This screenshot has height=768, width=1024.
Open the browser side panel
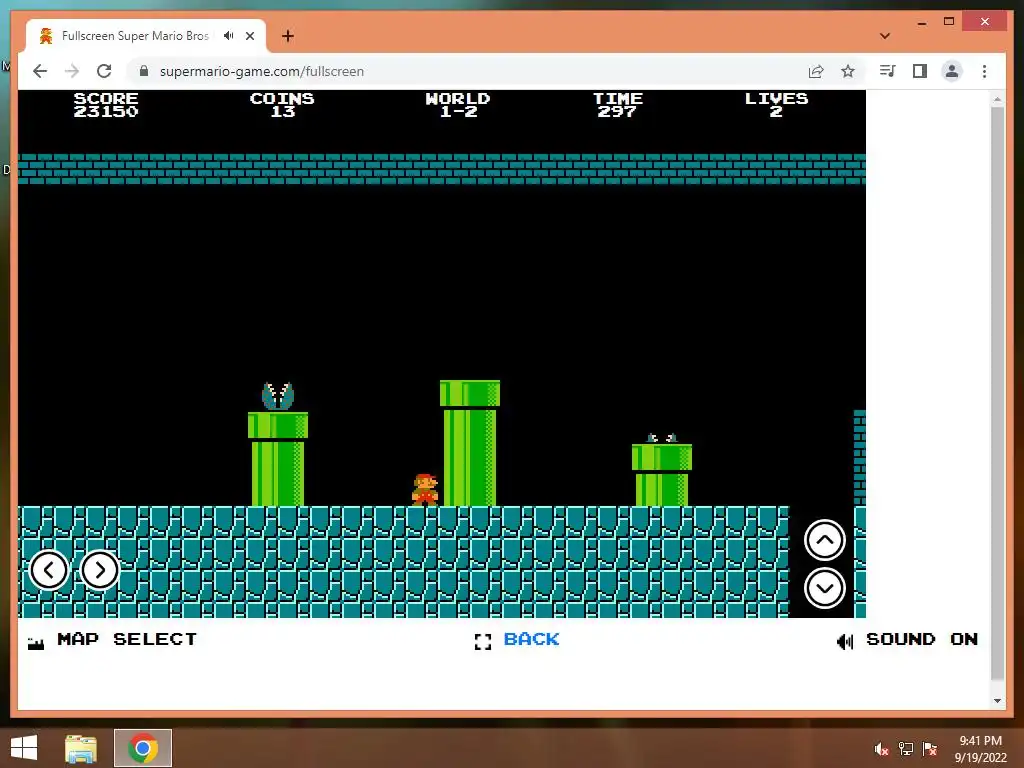920,71
